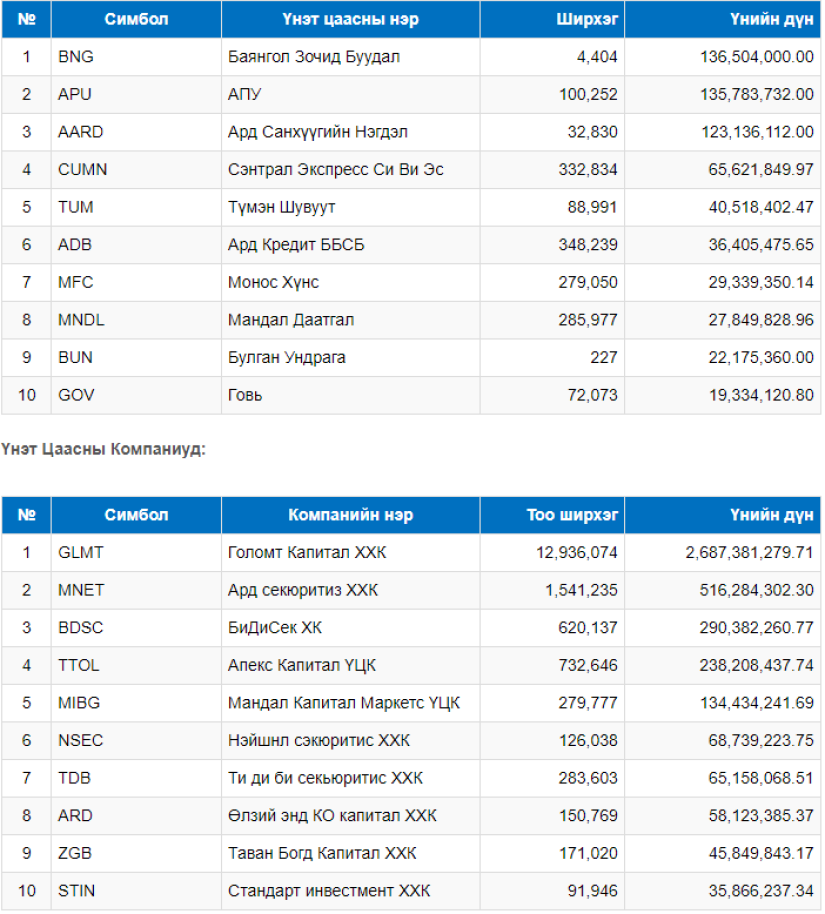Click the BUN symbol cell
This screenshot has width=825, height=914.
coord(136,357)
